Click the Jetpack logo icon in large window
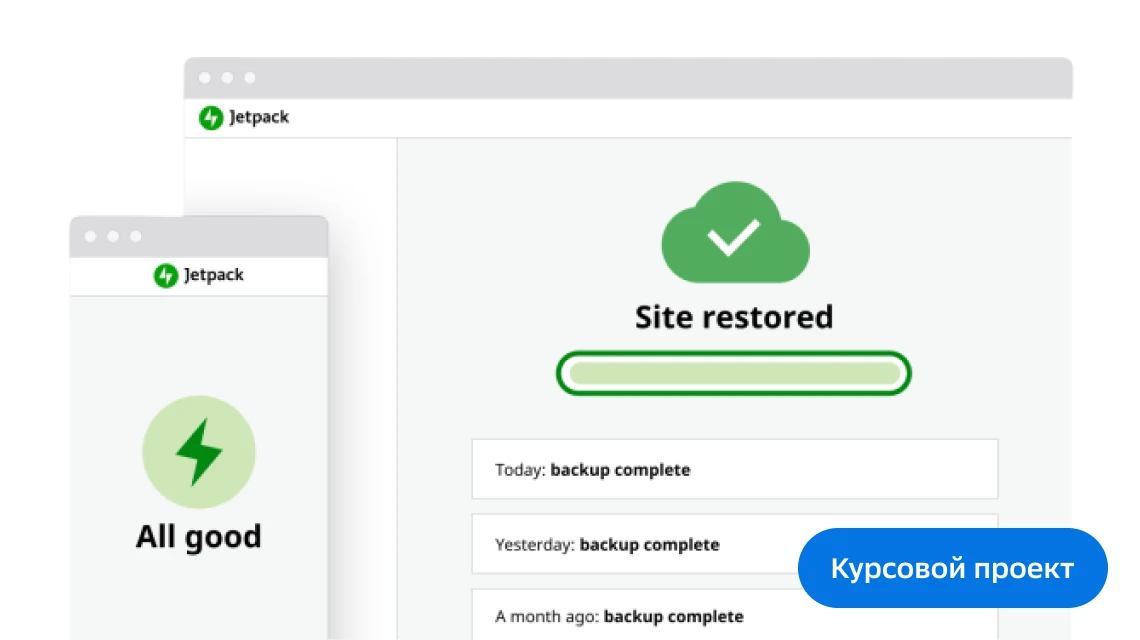 [211, 117]
